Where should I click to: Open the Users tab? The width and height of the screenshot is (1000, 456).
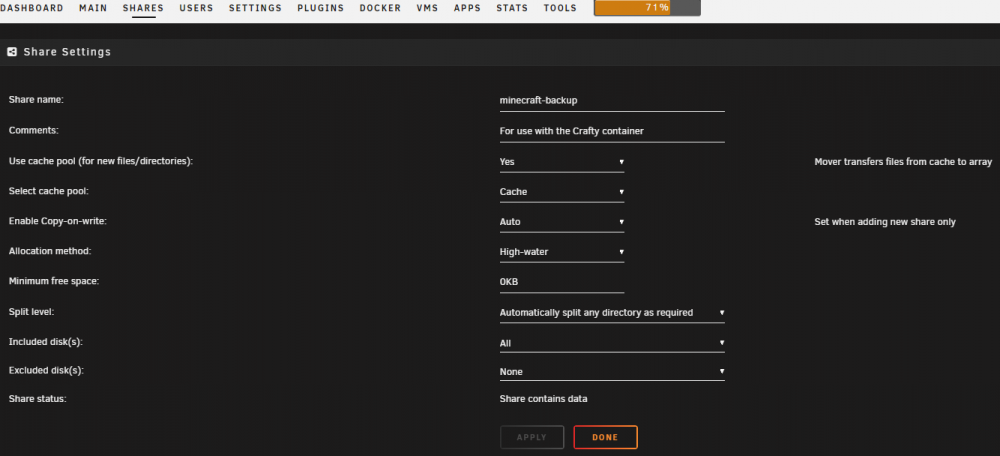point(196,8)
